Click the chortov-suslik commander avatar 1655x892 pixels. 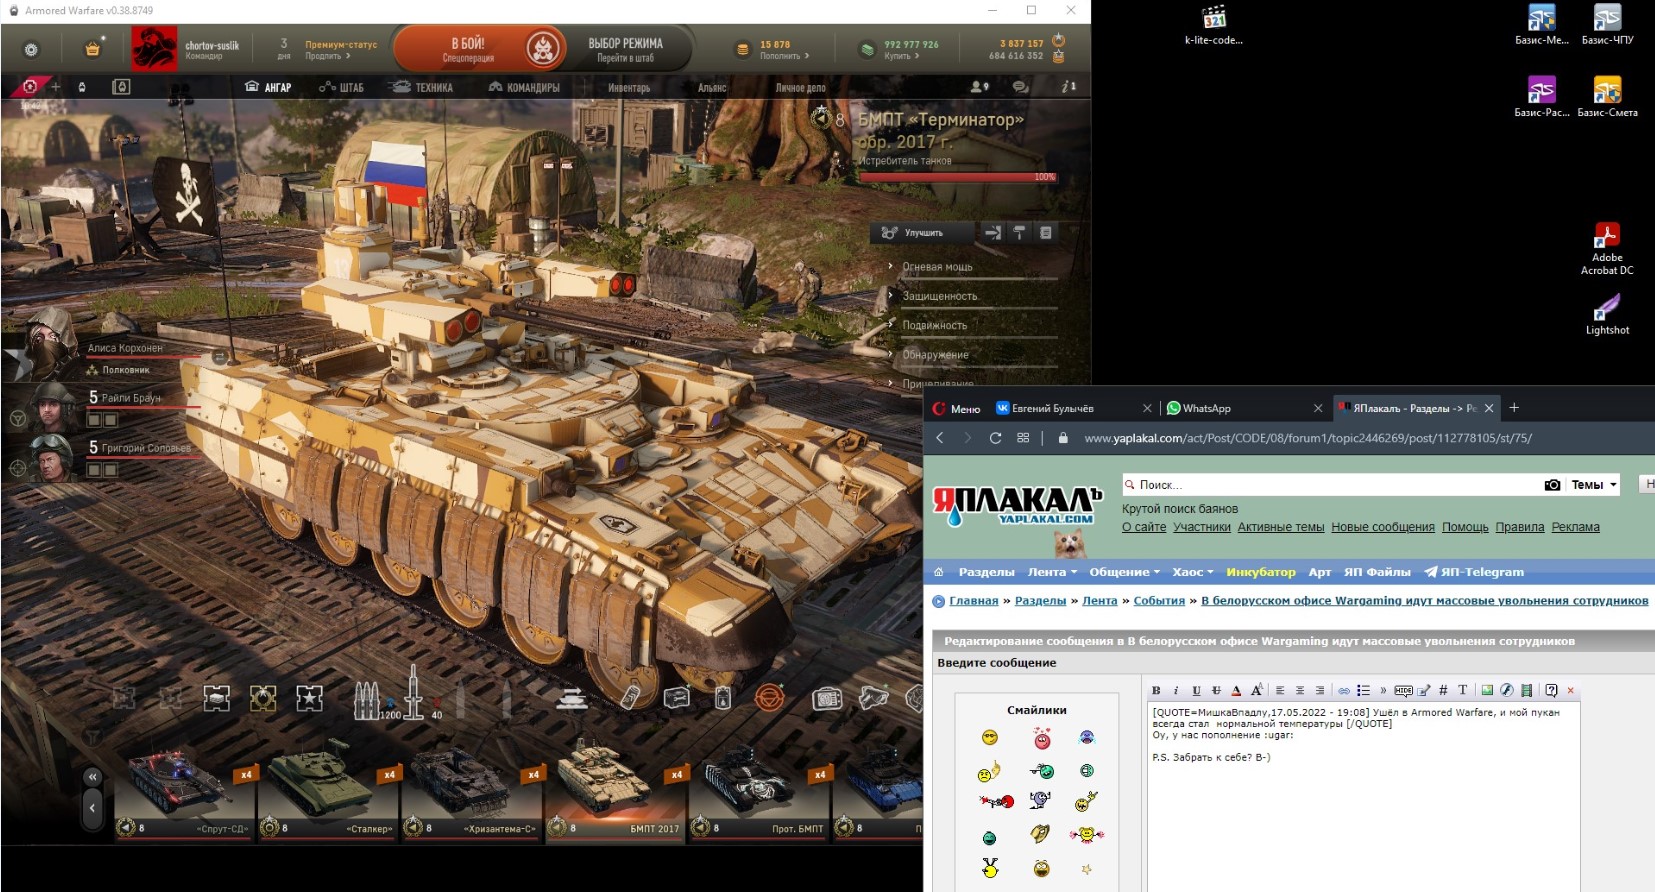coord(154,48)
